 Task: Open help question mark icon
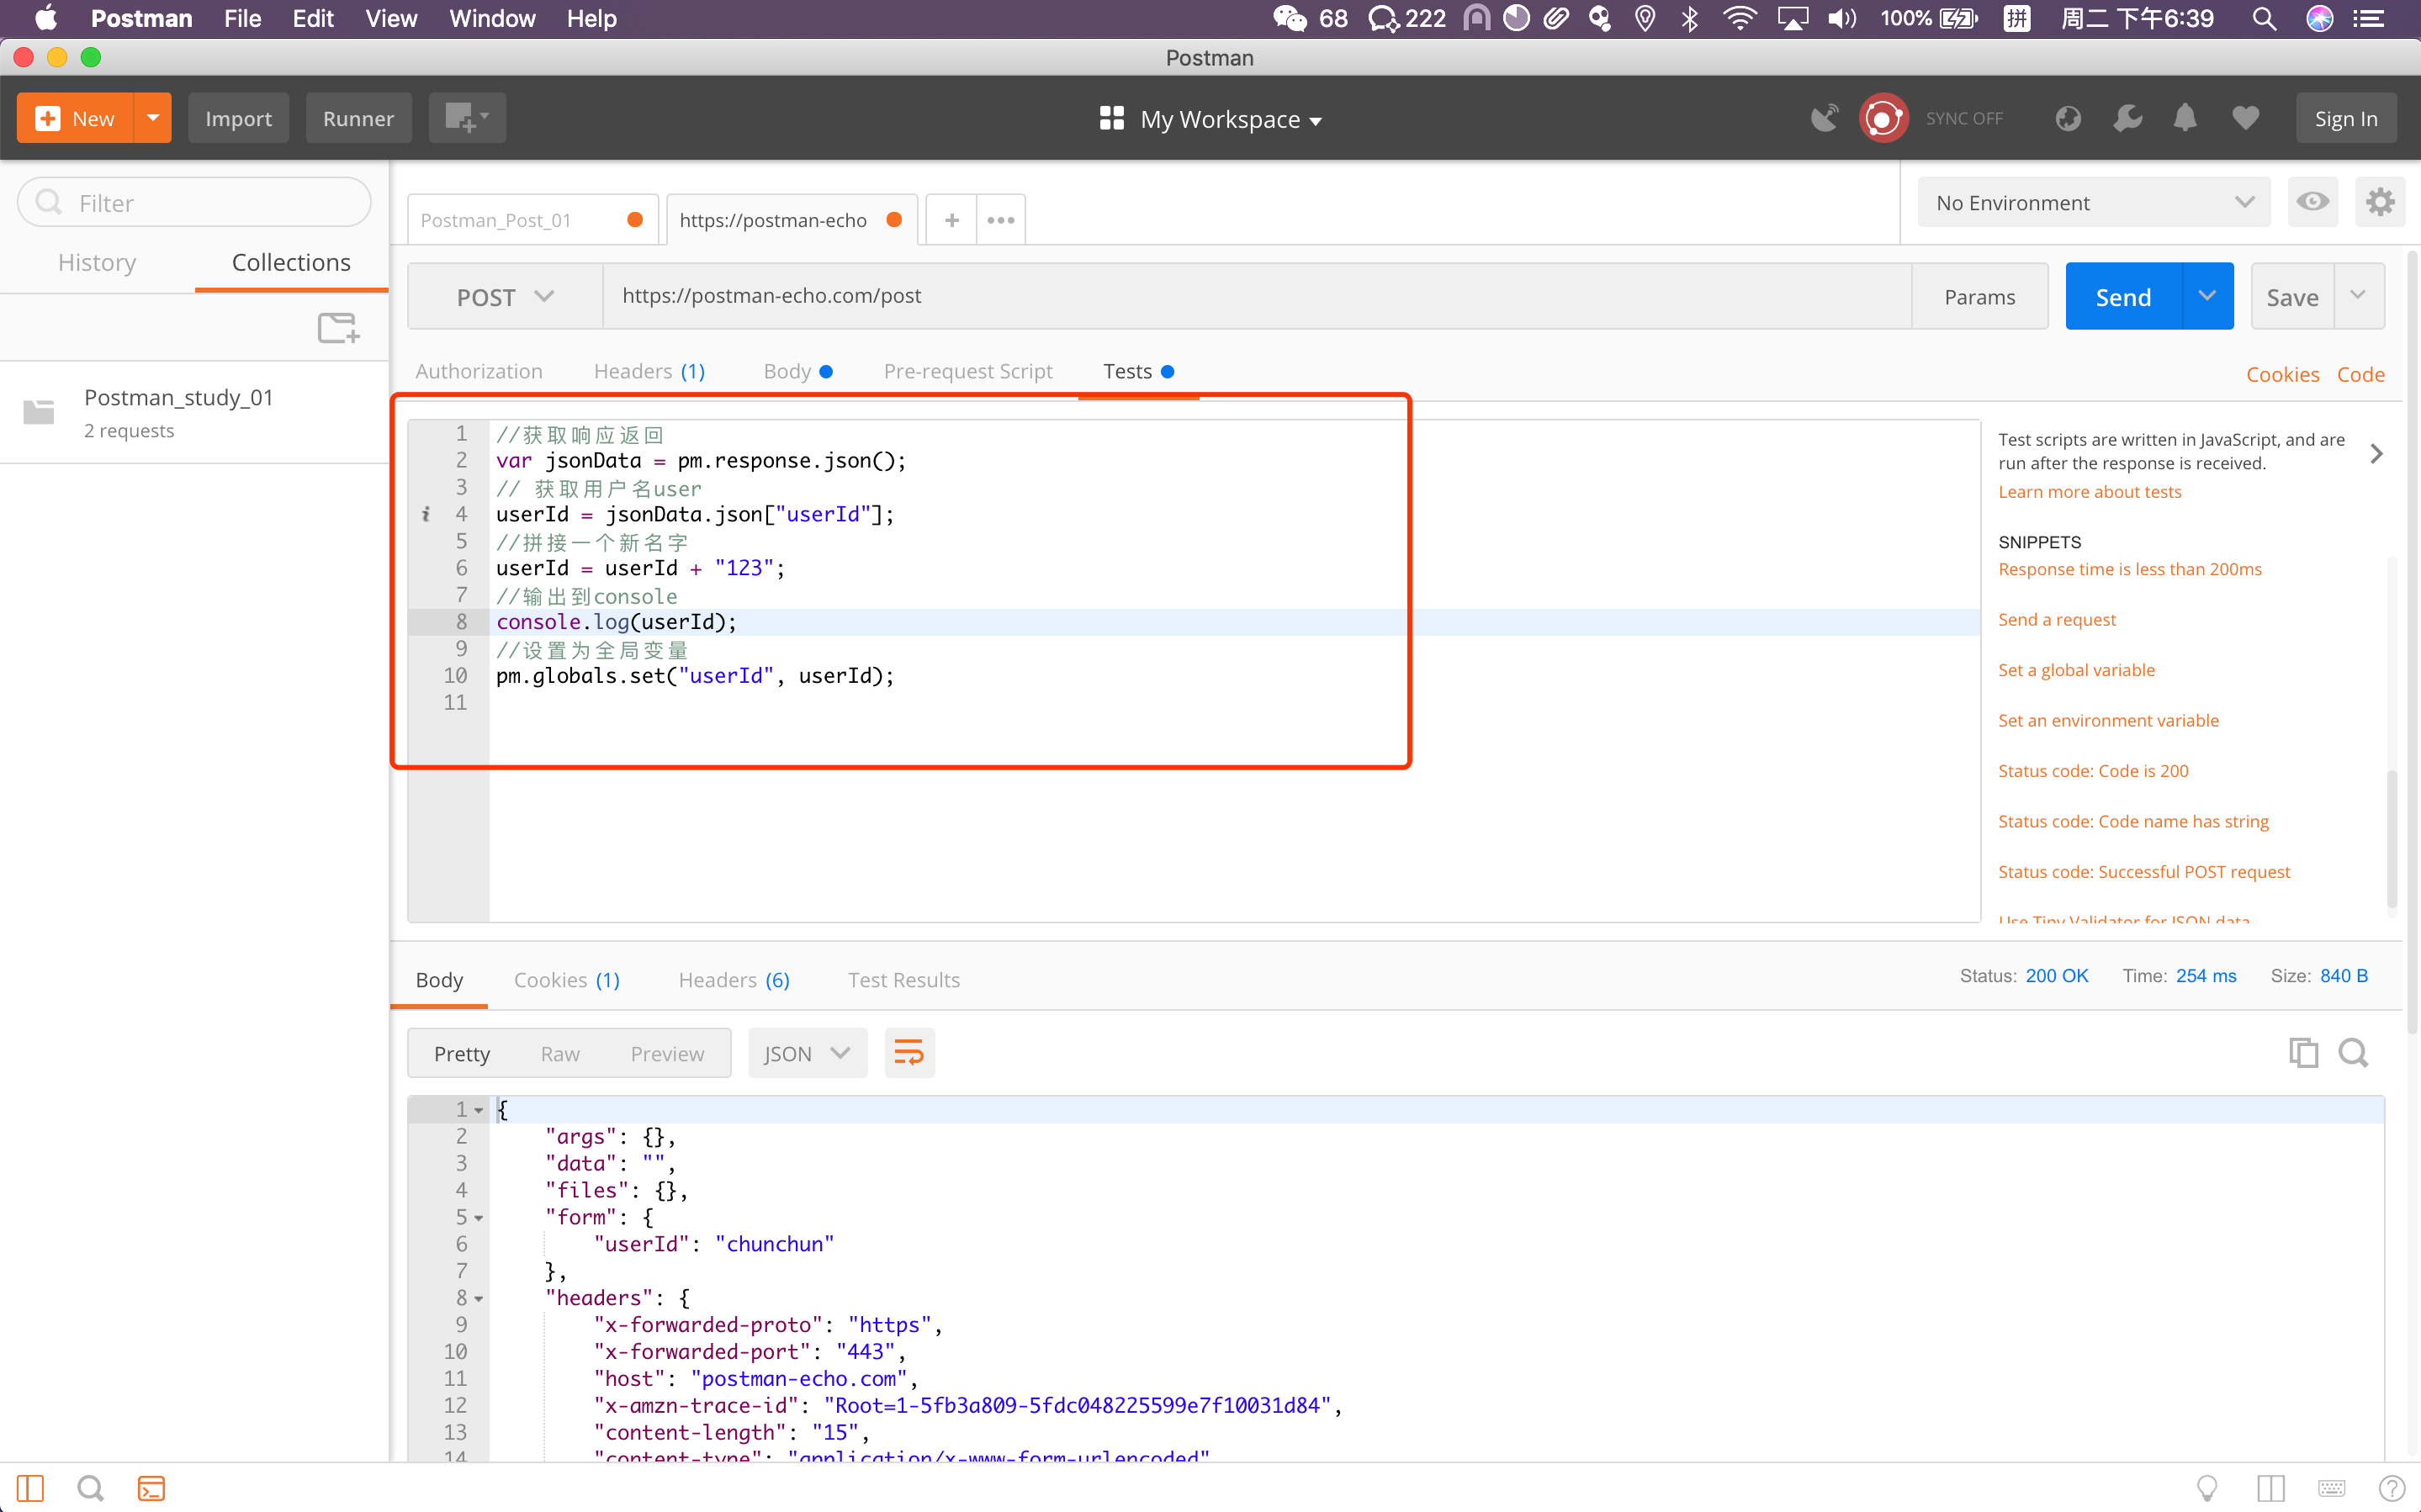2391,1488
